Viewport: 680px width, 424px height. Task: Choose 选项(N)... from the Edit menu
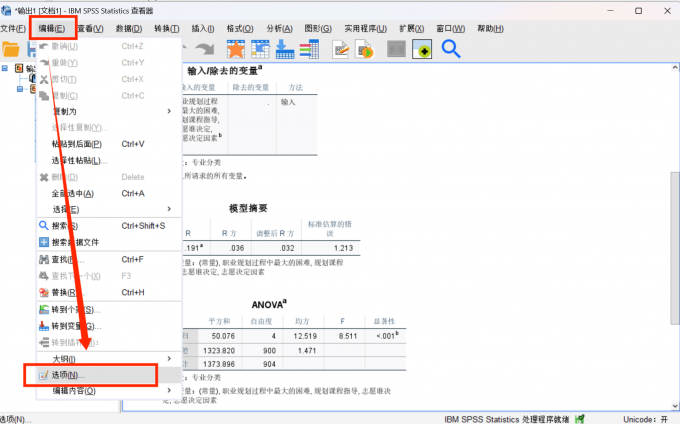coord(109,375)
